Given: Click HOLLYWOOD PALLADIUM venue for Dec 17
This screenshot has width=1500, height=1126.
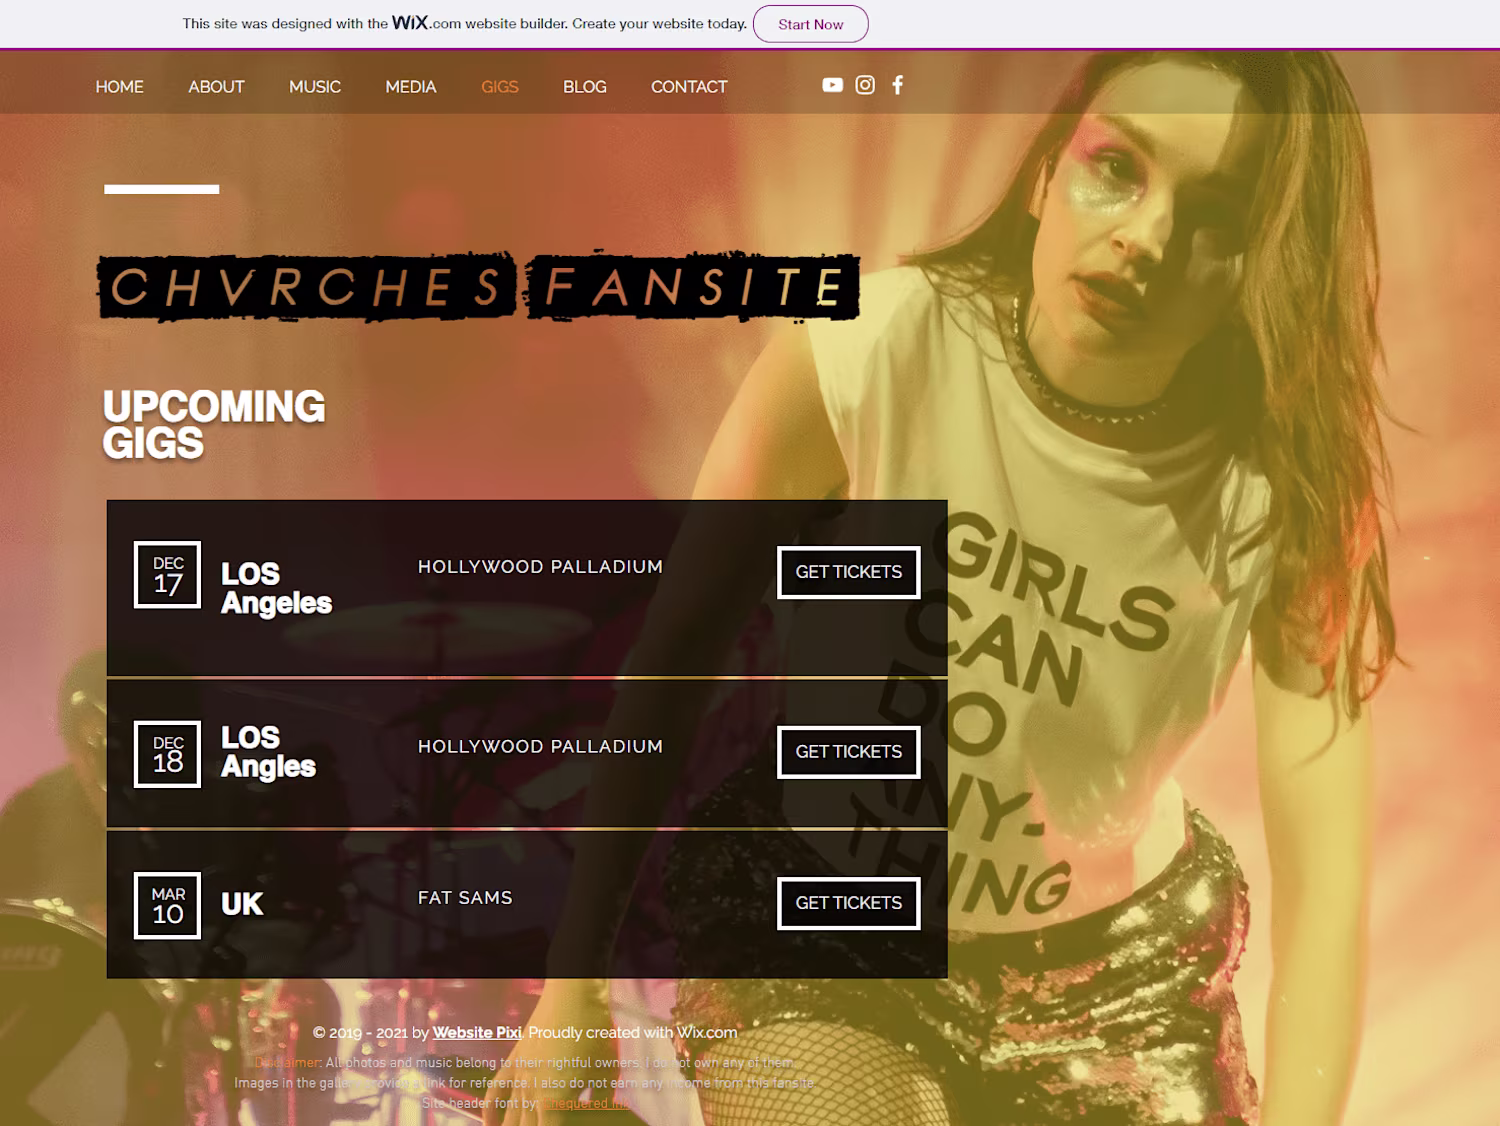Looking at the screenshot, I should click(x=540, y=567).
